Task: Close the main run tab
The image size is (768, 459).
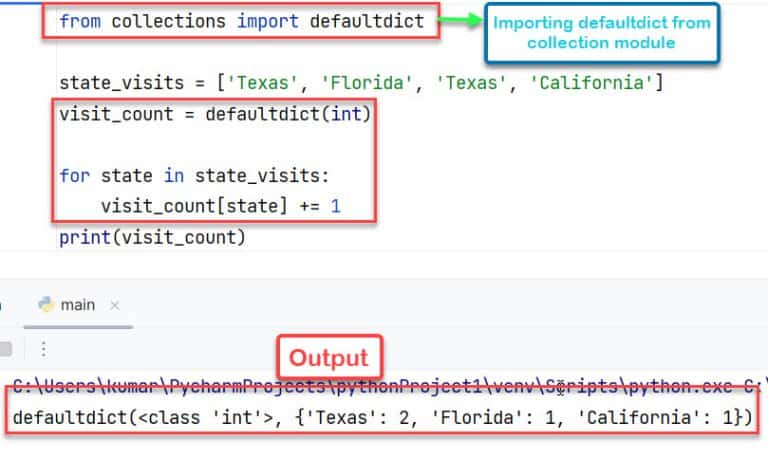Action: pos(115,306)
